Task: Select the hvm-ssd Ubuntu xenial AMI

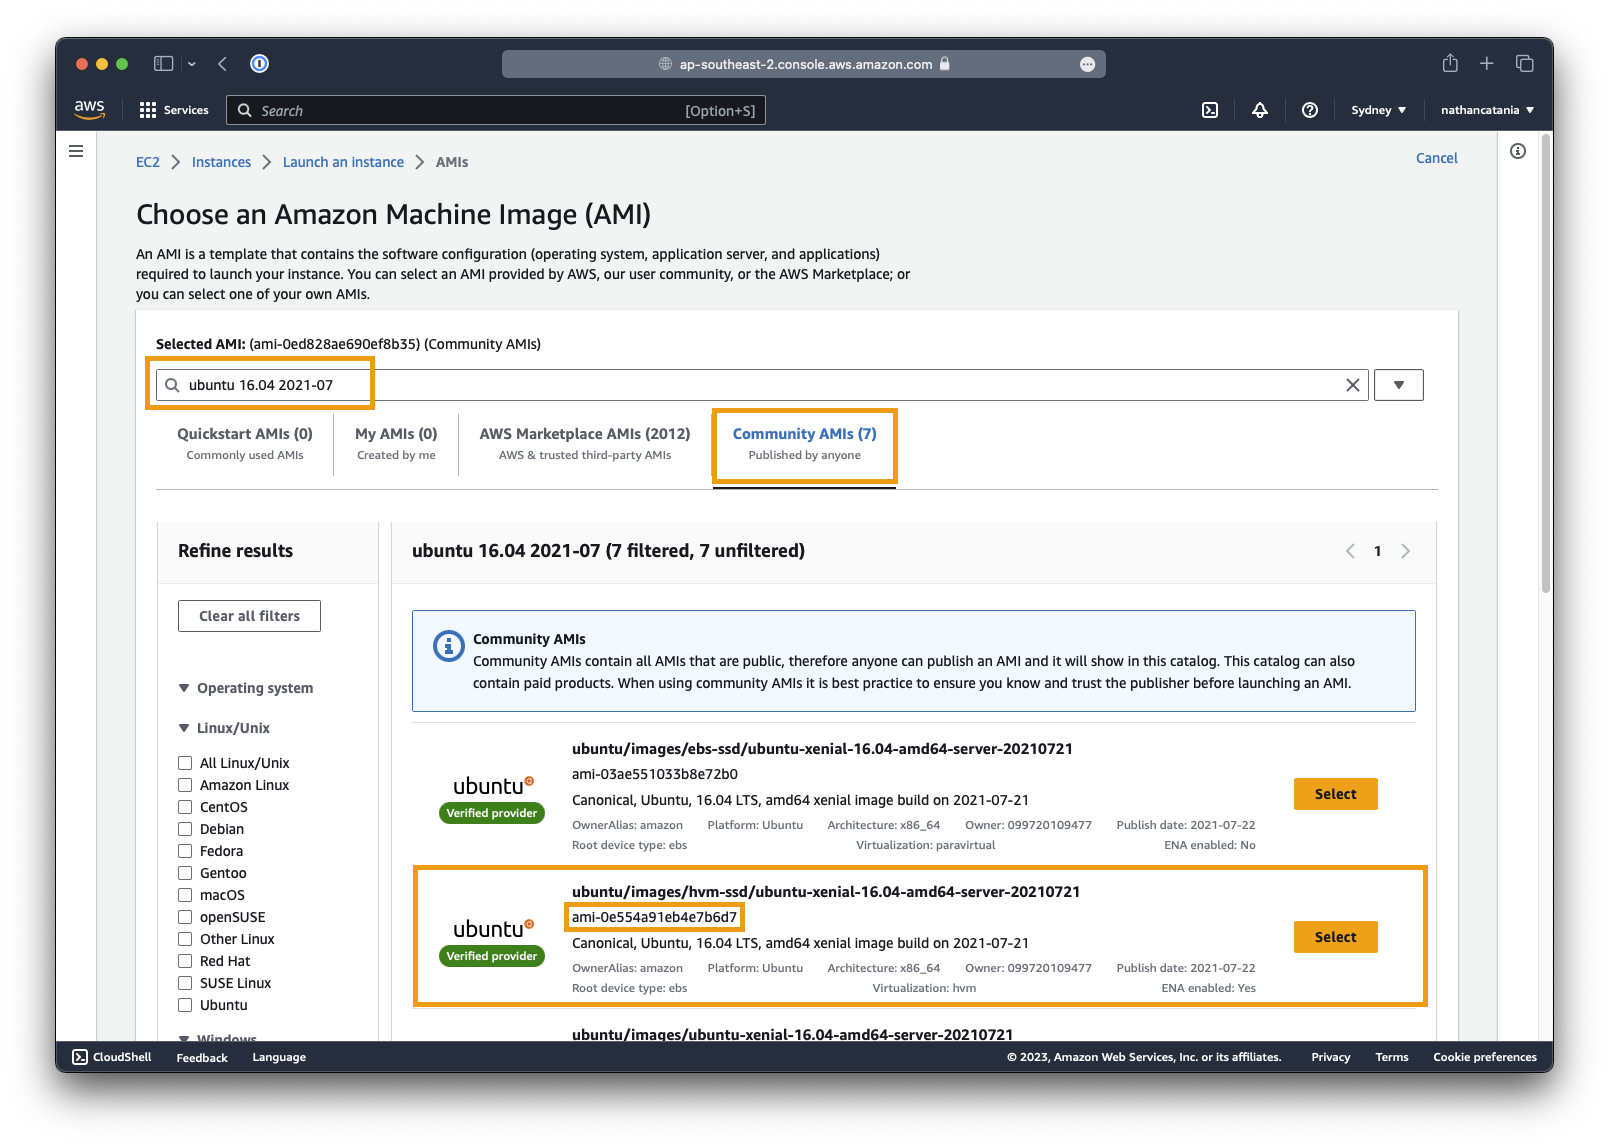Action: [x=1335, y=937]
